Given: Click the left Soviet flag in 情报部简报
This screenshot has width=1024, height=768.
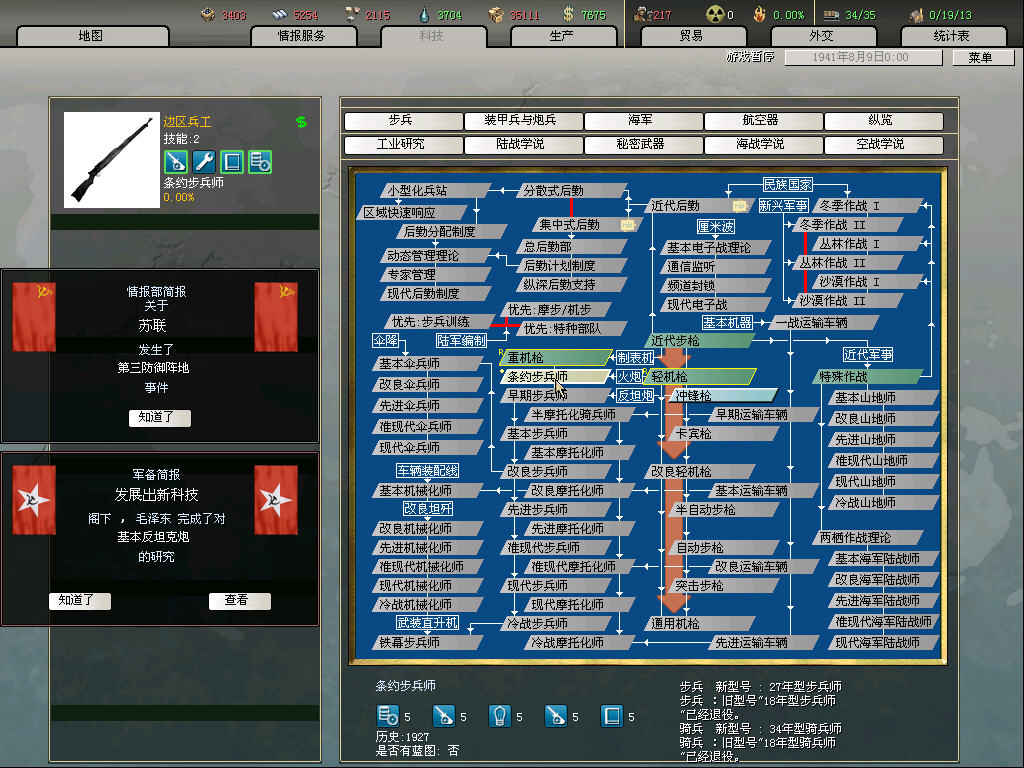Looking at the screenshot, I should (x=34, y=317).
